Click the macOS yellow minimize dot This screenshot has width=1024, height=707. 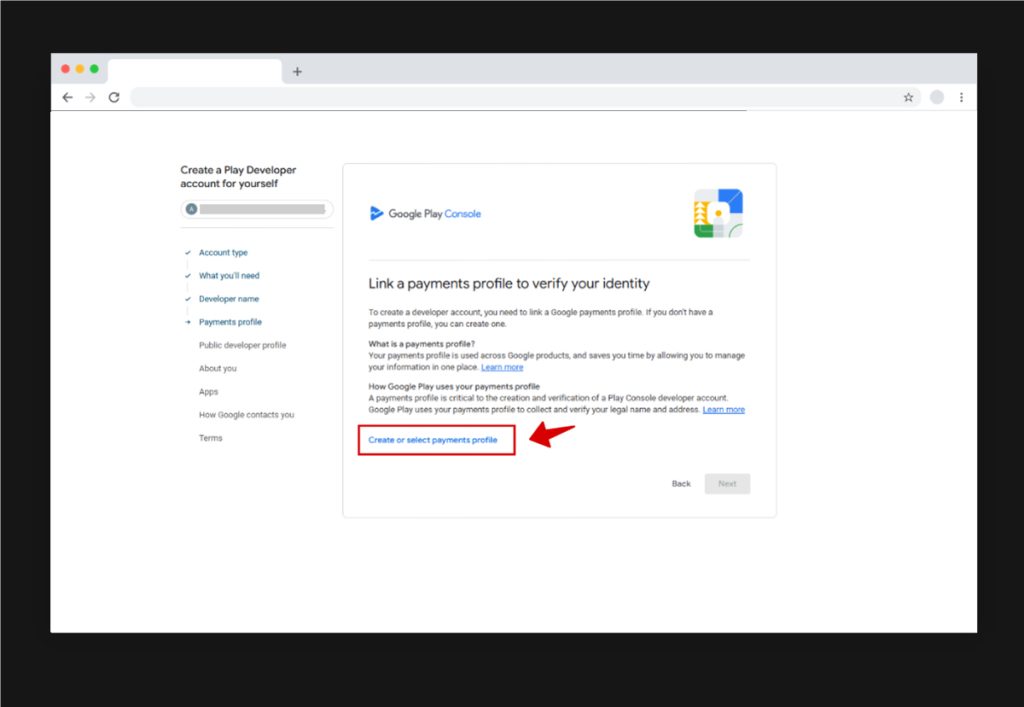[80, 69]
